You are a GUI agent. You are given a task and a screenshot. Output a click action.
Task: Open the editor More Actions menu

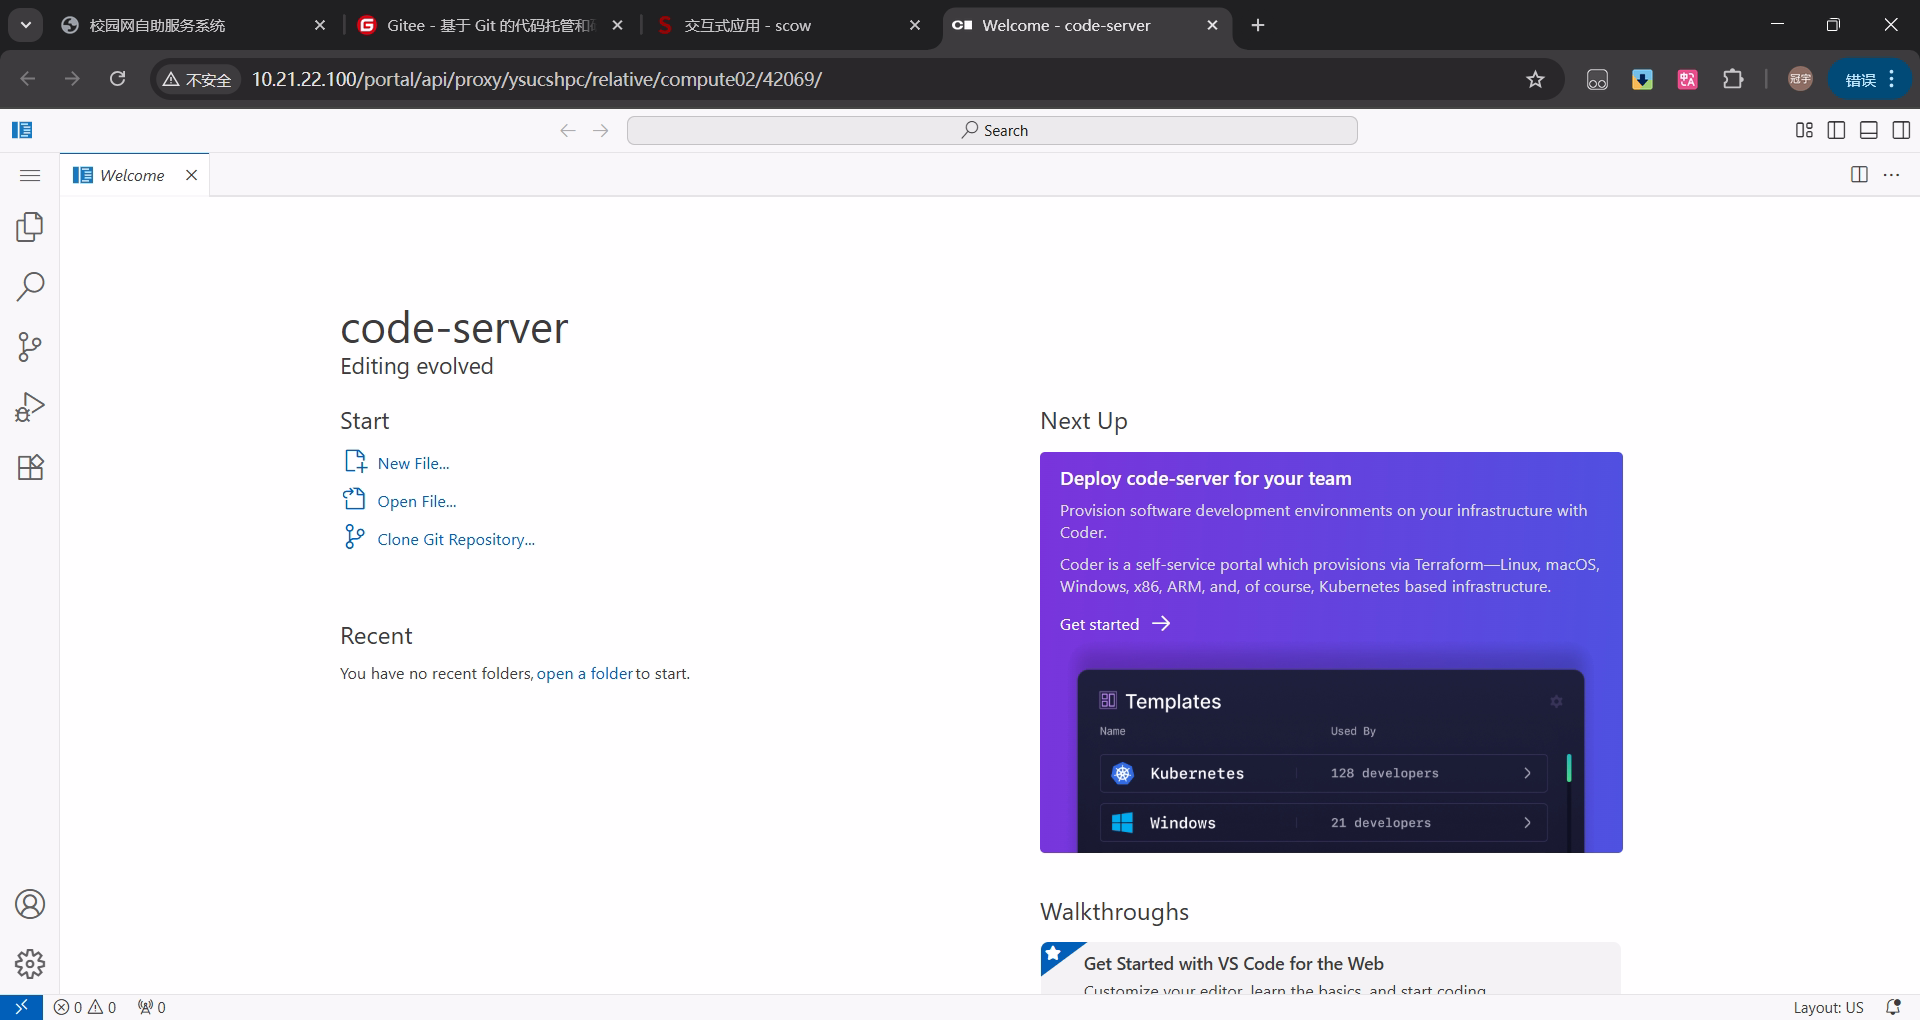tap(1891, 174)
